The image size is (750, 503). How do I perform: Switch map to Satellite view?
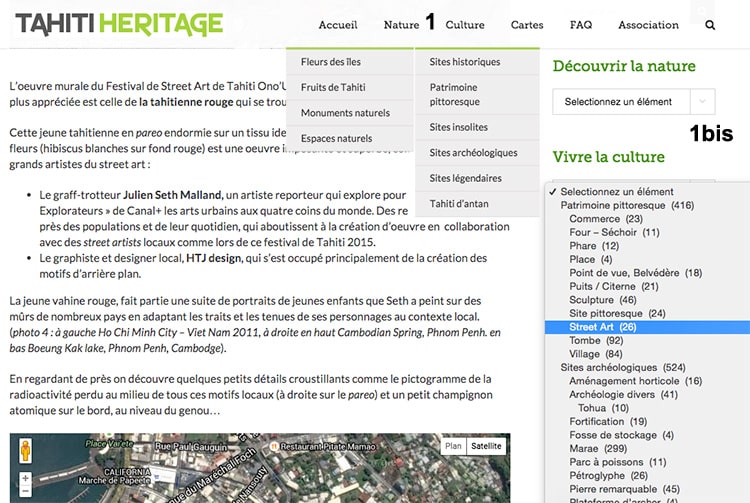pyautogui.click(x=486, y=446)
